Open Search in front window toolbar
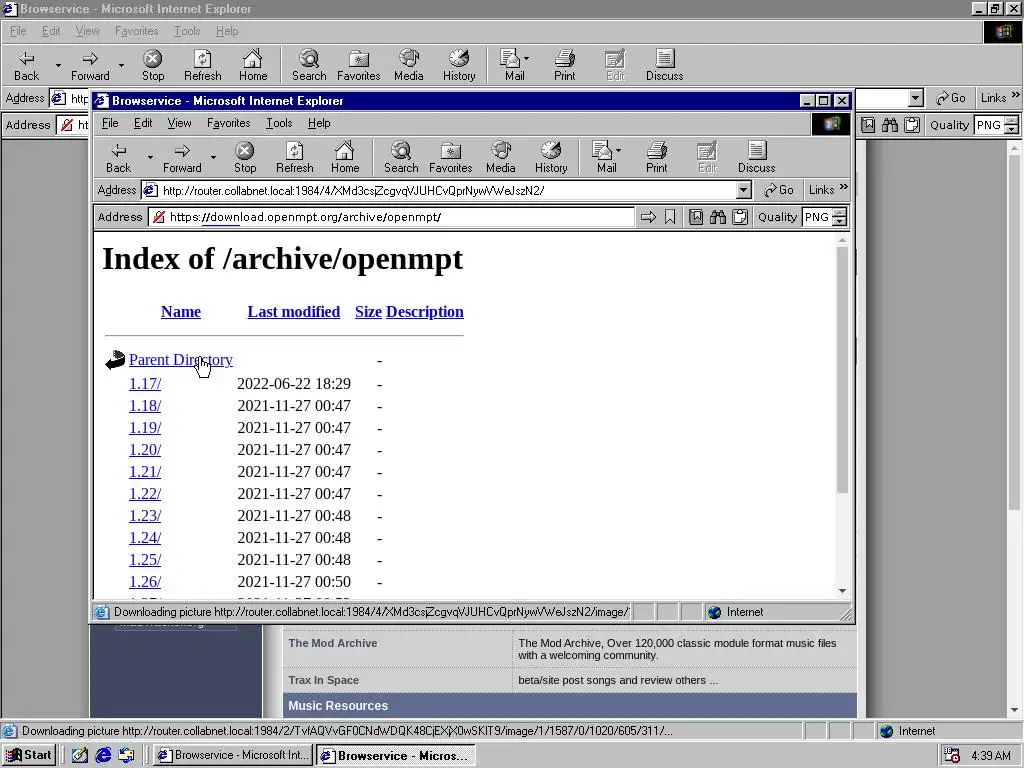 point(401,157)
